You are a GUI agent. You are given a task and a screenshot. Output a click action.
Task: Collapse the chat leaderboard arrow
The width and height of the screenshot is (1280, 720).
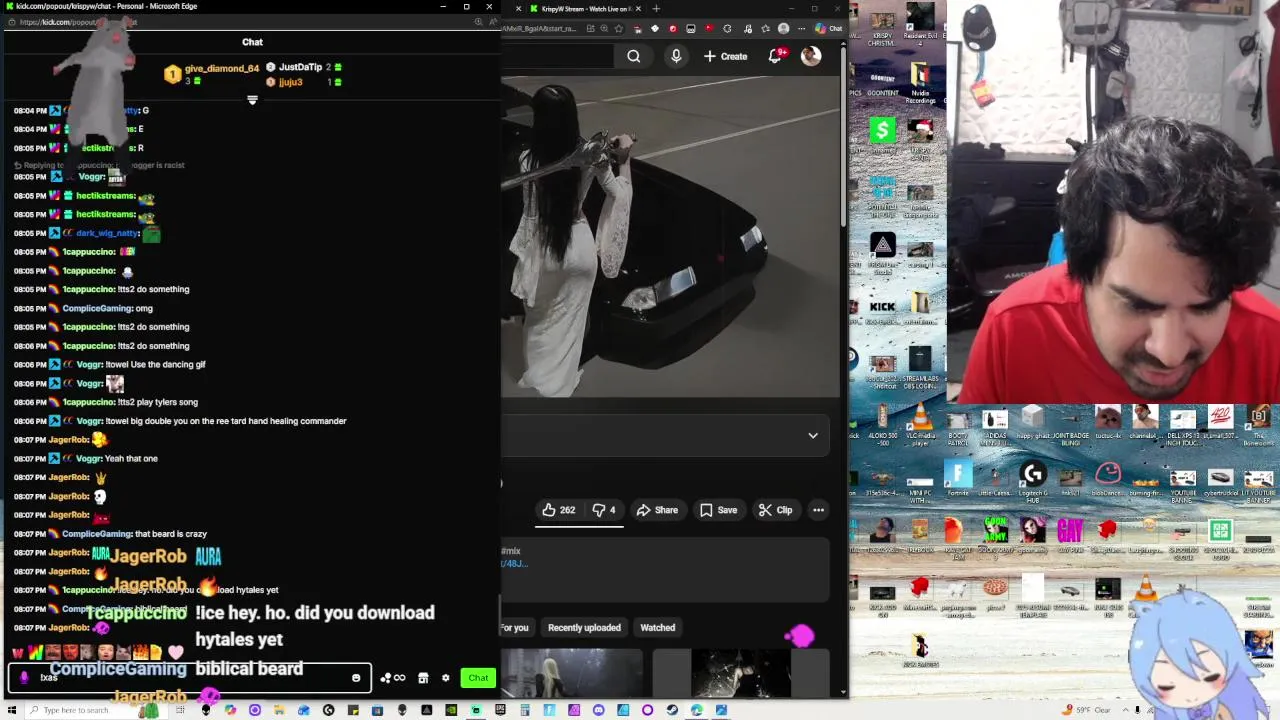[252, 100]
